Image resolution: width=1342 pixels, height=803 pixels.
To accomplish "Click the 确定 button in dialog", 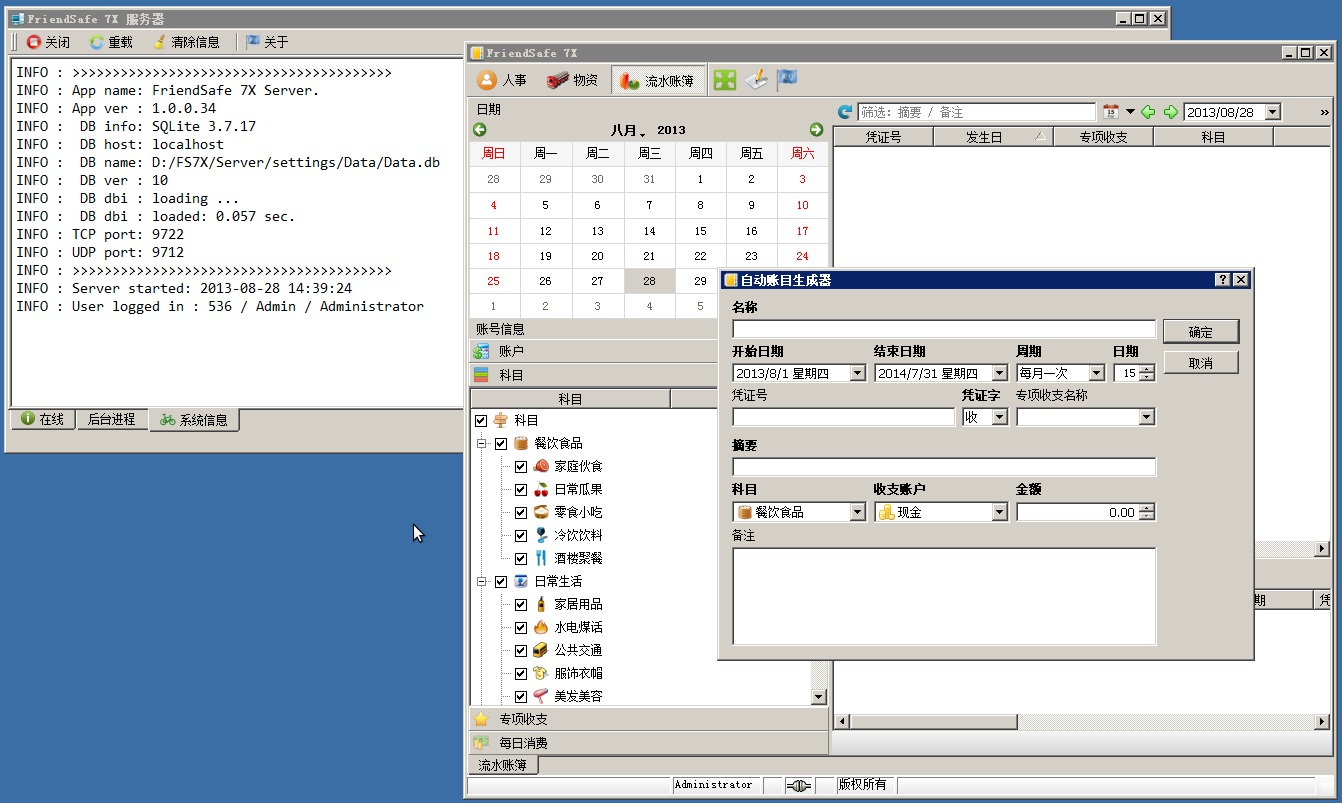I will click(1200, 332).
